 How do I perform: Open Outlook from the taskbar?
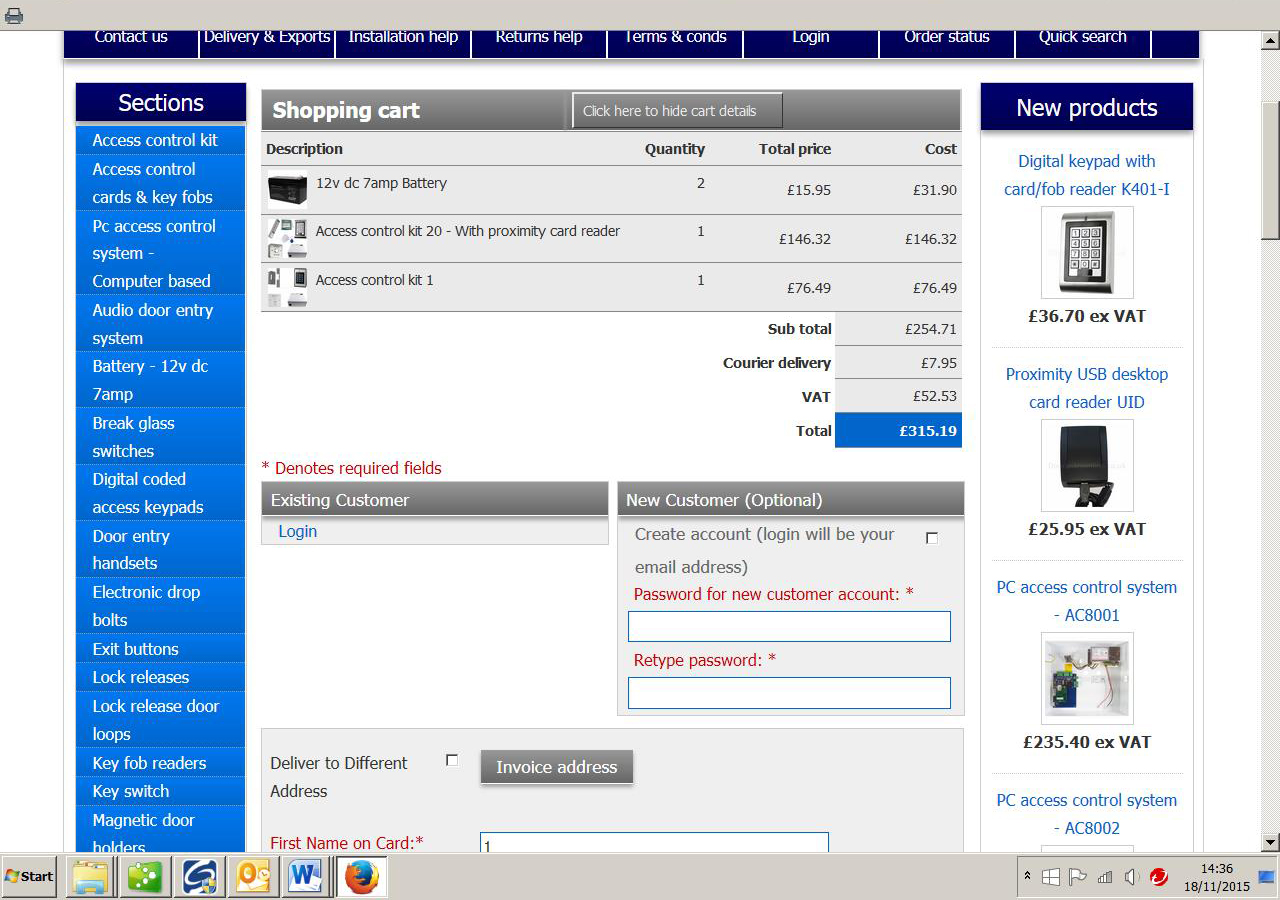click(x=252, y=877)
